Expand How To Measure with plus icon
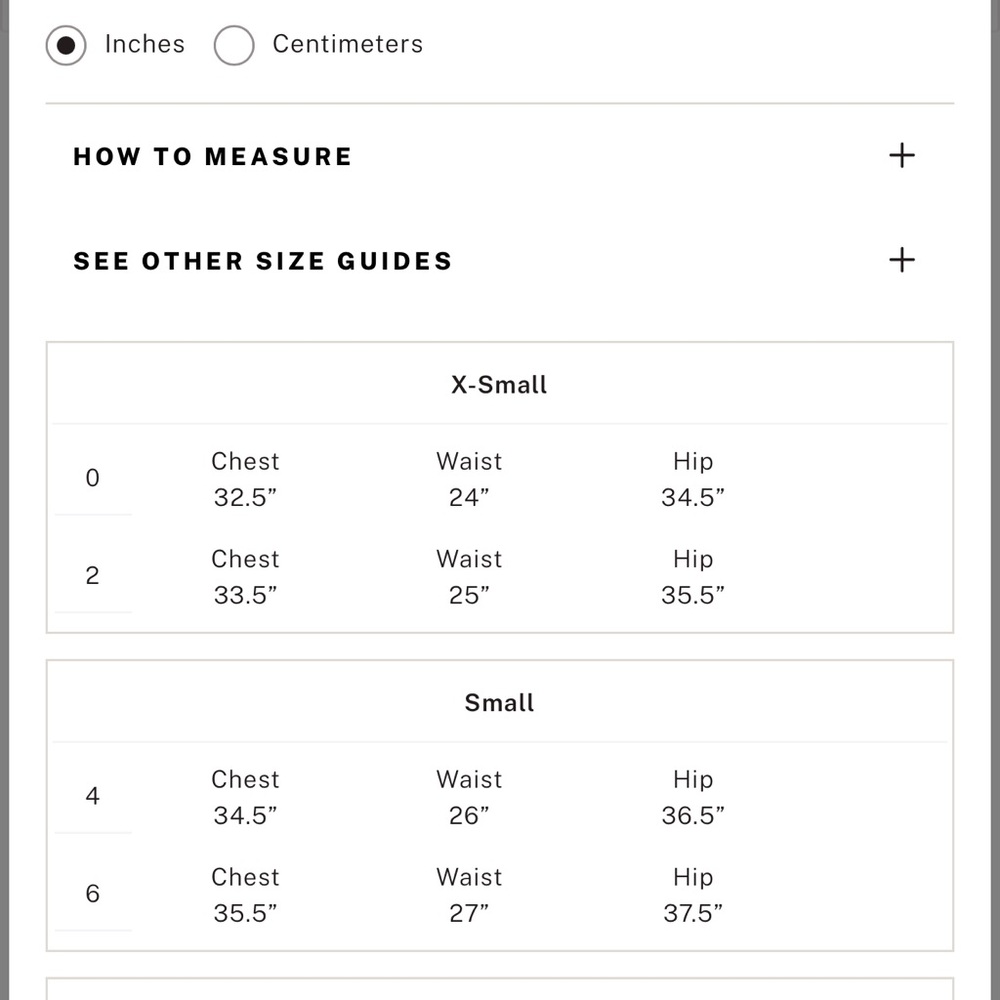The image size is (1000, 1000). pos(902,156)
